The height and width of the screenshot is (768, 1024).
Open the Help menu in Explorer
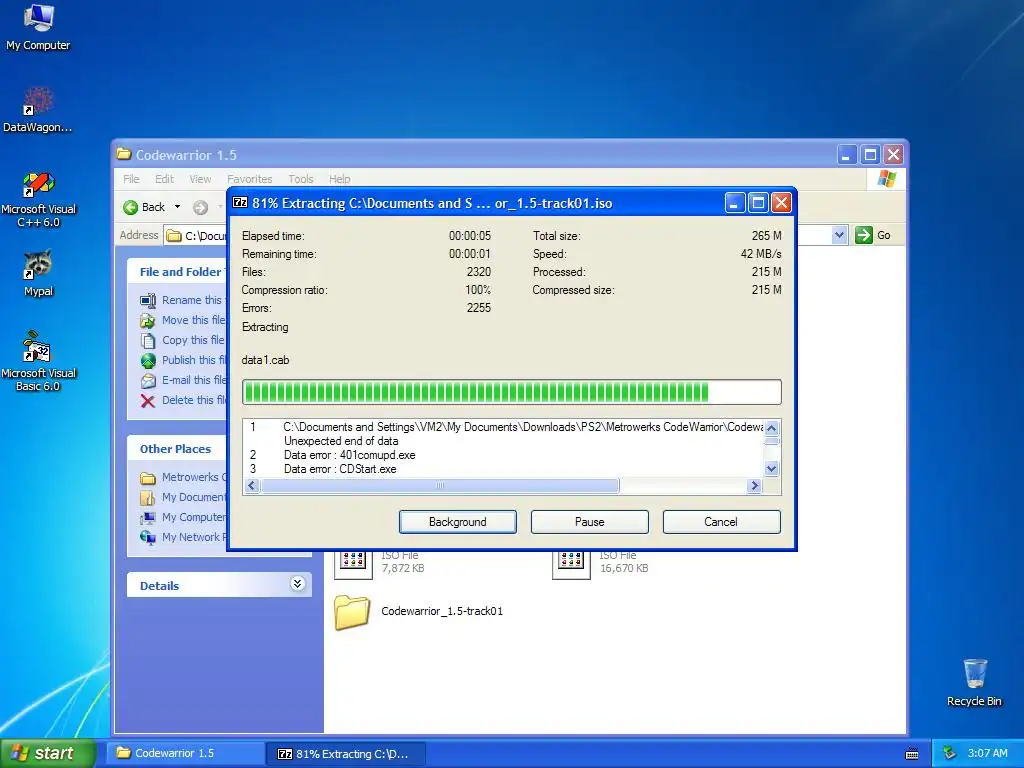click(x=340, y=179)
